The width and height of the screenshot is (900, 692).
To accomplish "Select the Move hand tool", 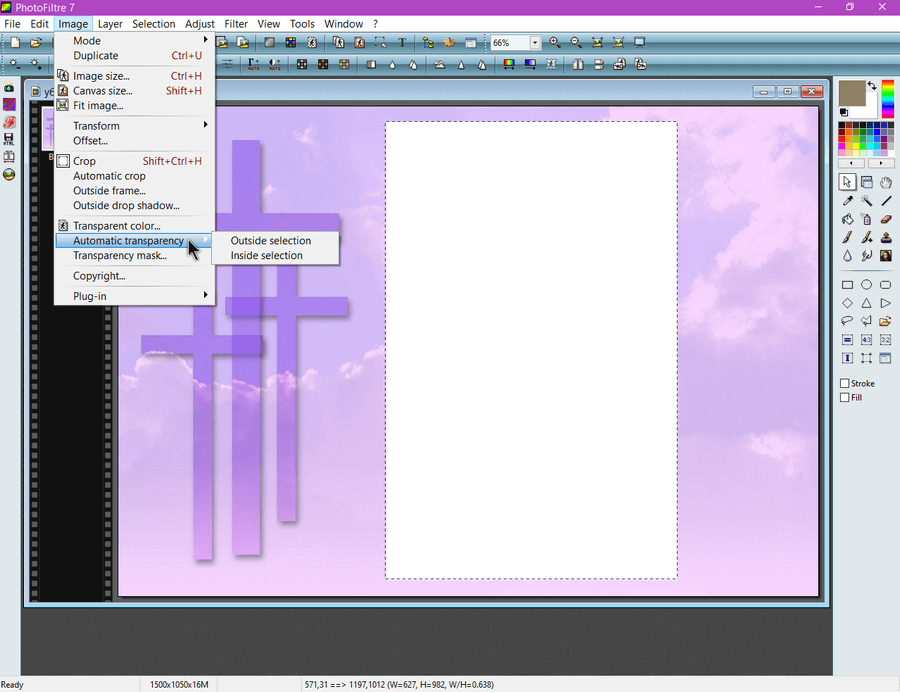I will (x=886, y=182).
